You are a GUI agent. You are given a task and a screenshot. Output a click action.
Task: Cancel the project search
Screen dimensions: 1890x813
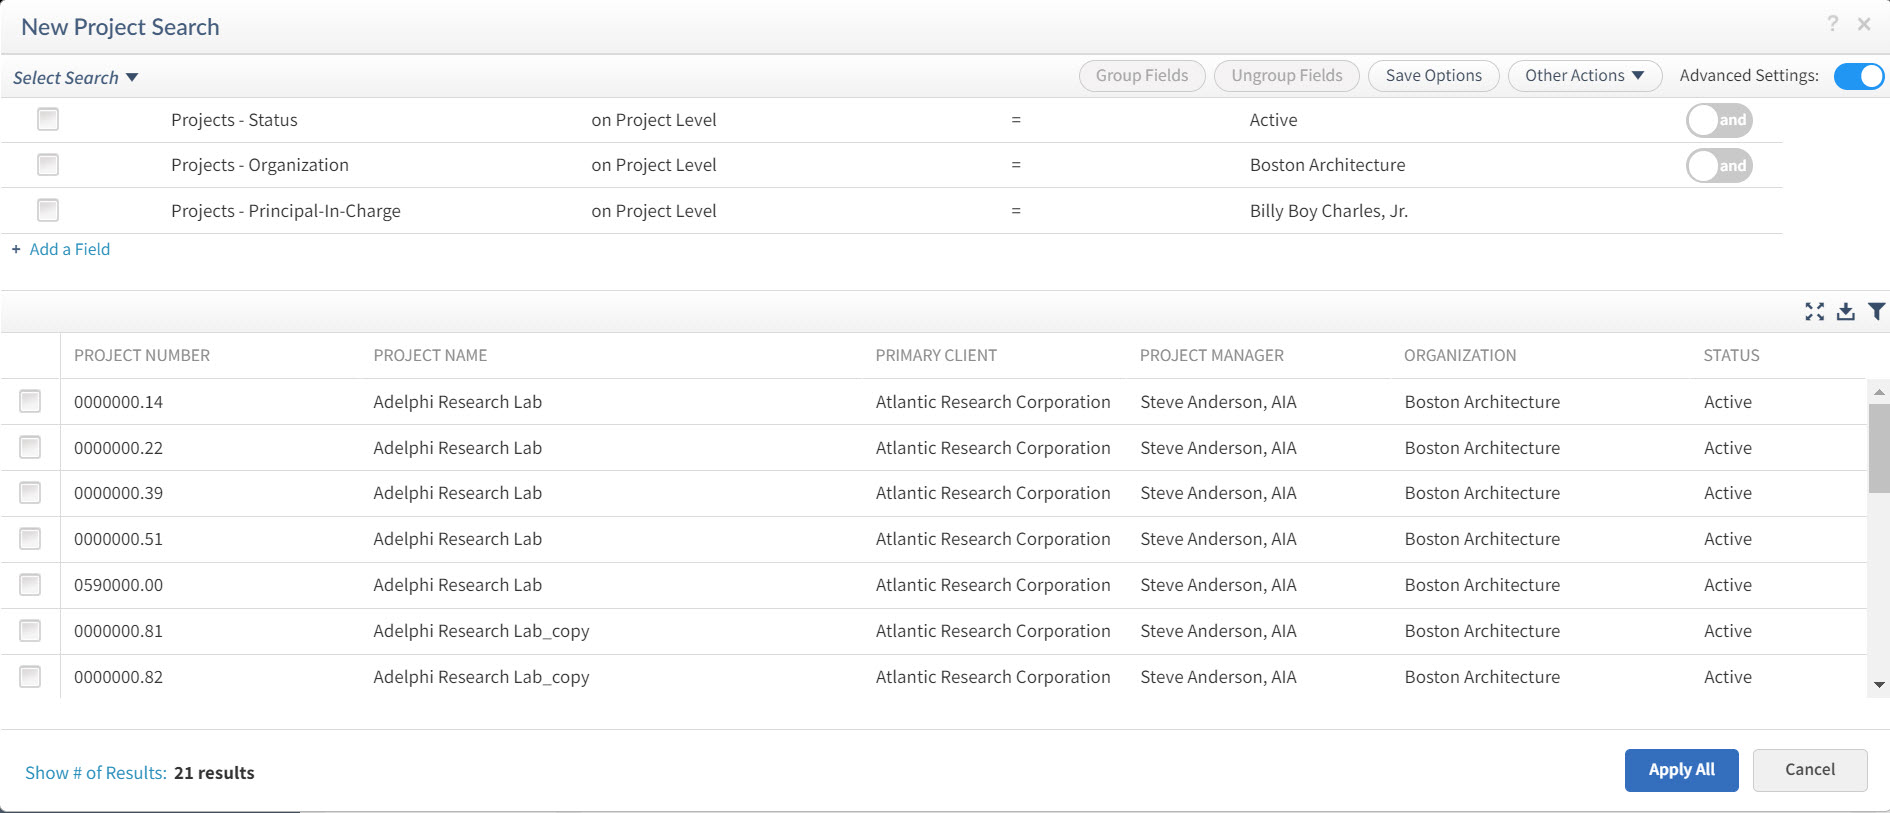(x=1810, y=770)
